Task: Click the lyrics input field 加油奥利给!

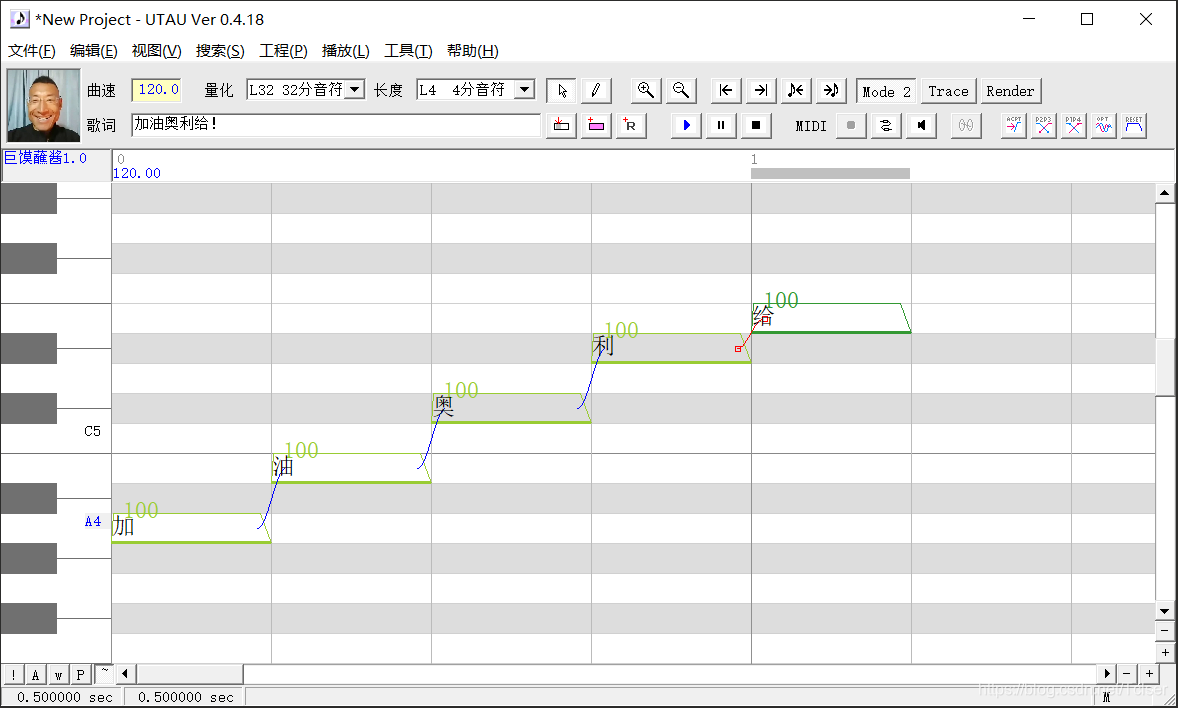Action: tap(336, 125)
